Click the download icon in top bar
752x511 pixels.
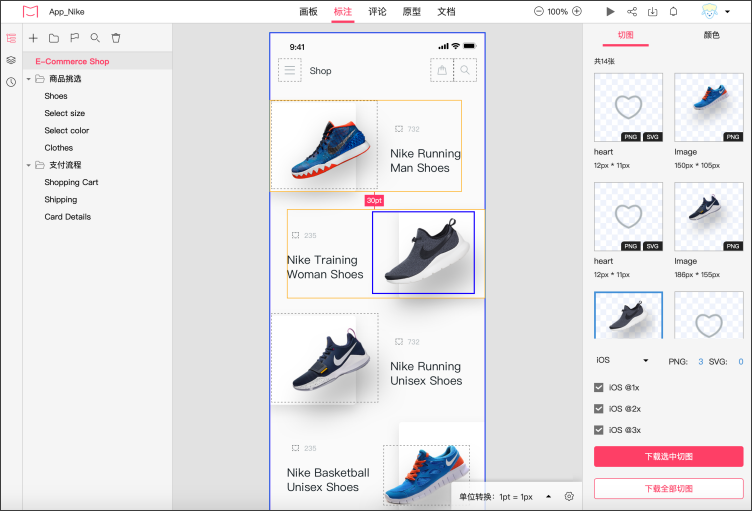(x=653, y=12)
